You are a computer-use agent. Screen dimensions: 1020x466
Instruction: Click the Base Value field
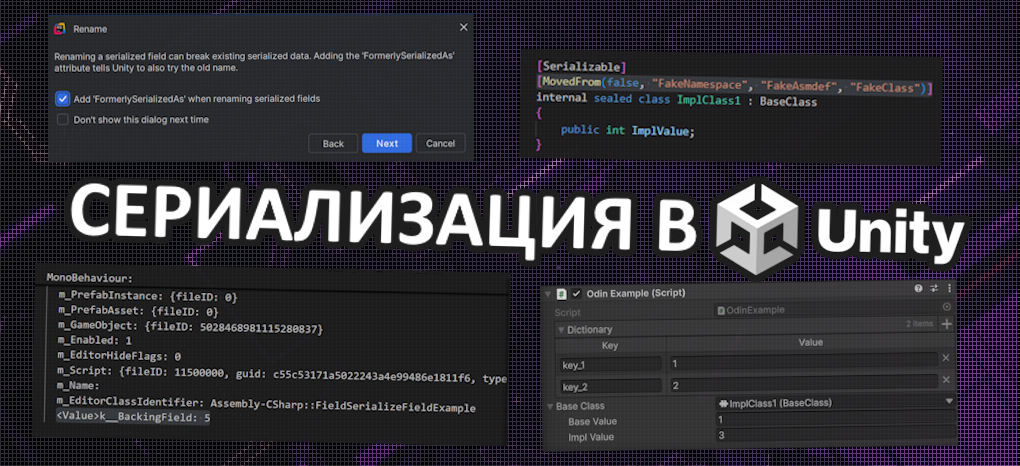coord(835,419)
